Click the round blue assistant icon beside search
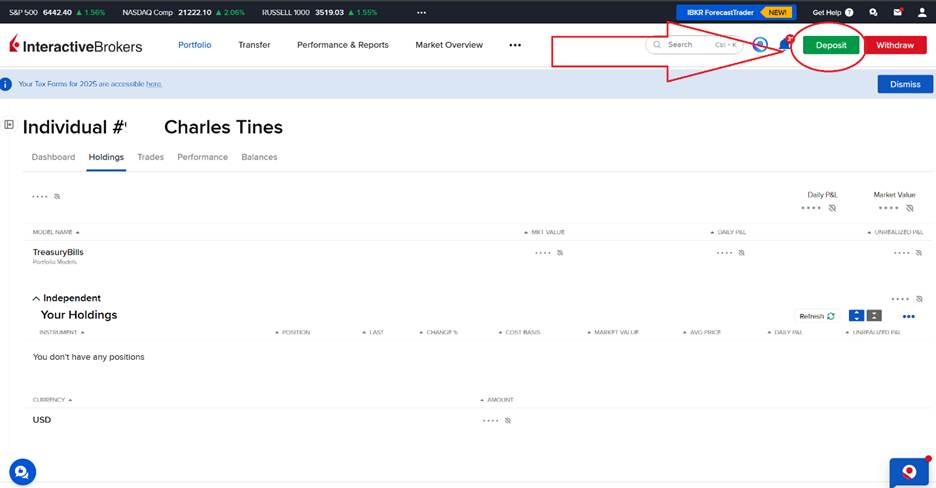This screenshot has height=488, width=936. click(761, 45)
